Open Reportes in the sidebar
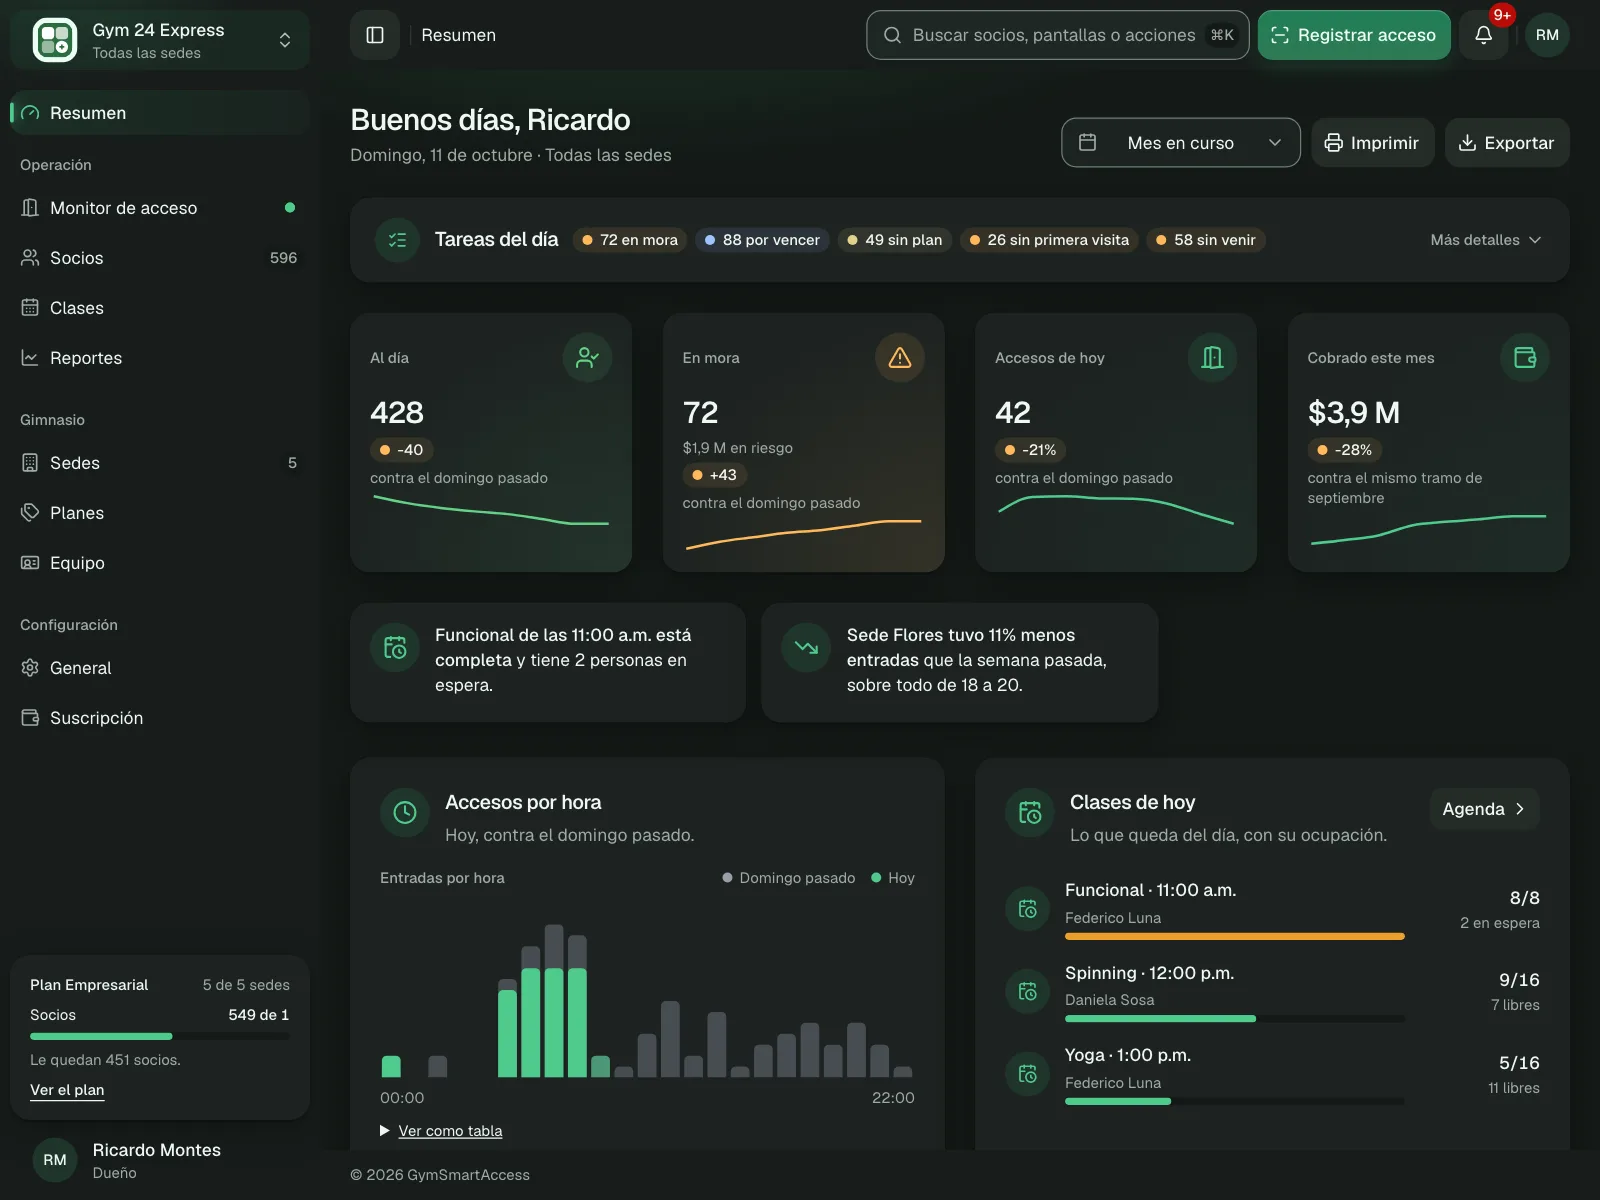This screenshot has width=1600, height=1200. (160, 358)
